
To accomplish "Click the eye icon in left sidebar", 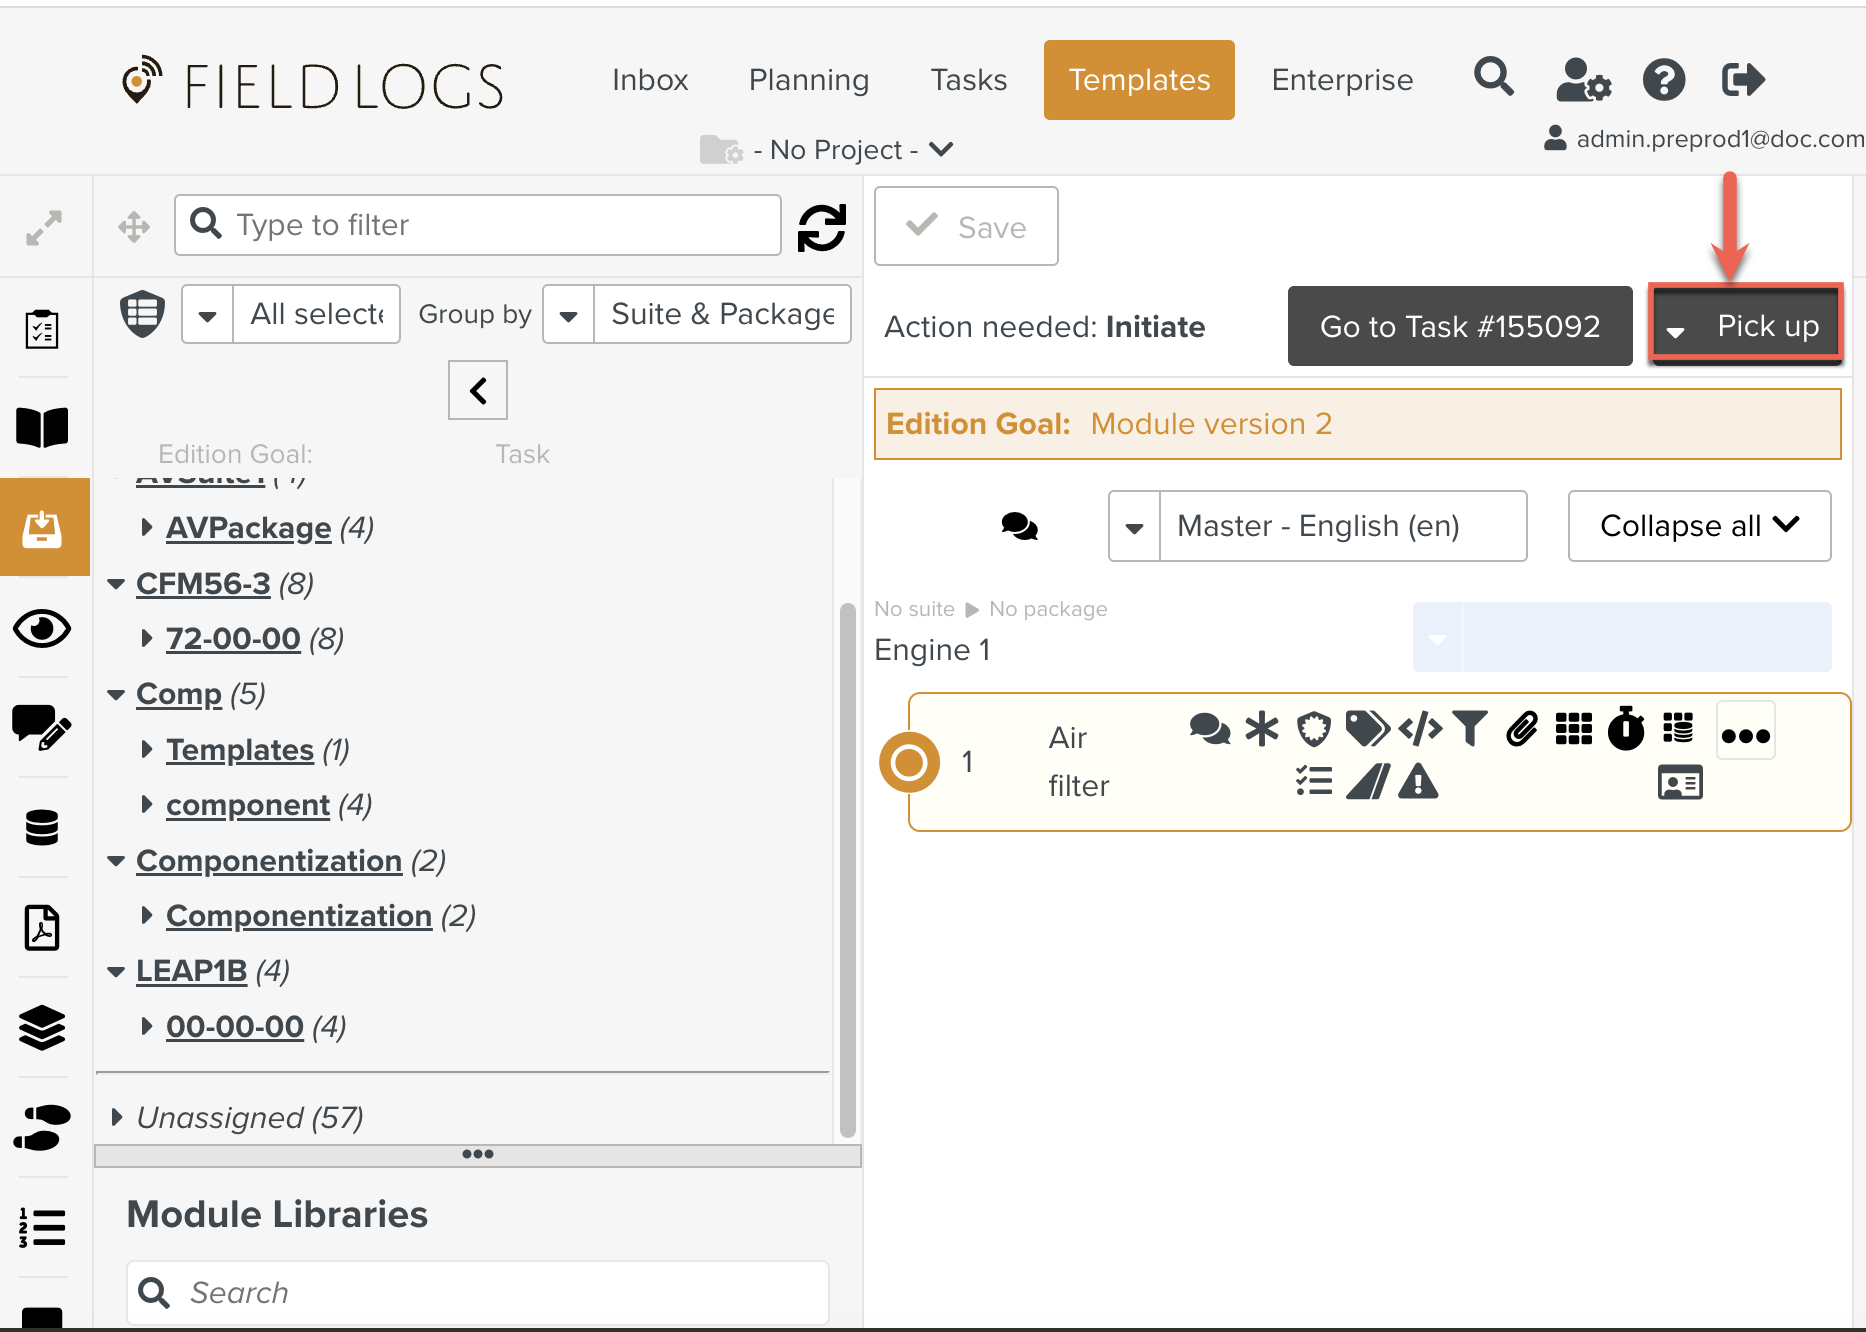I will (42, 628).
